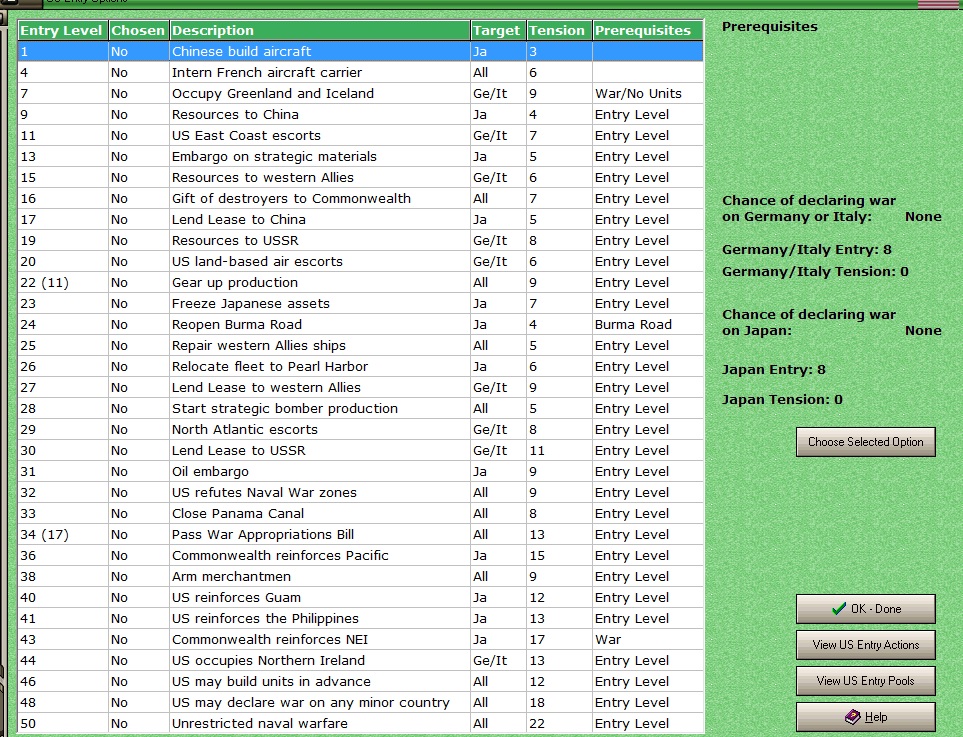Select 'US reinforces Guam' row
The width and height of the screenshot is (963, 737).
361,598
